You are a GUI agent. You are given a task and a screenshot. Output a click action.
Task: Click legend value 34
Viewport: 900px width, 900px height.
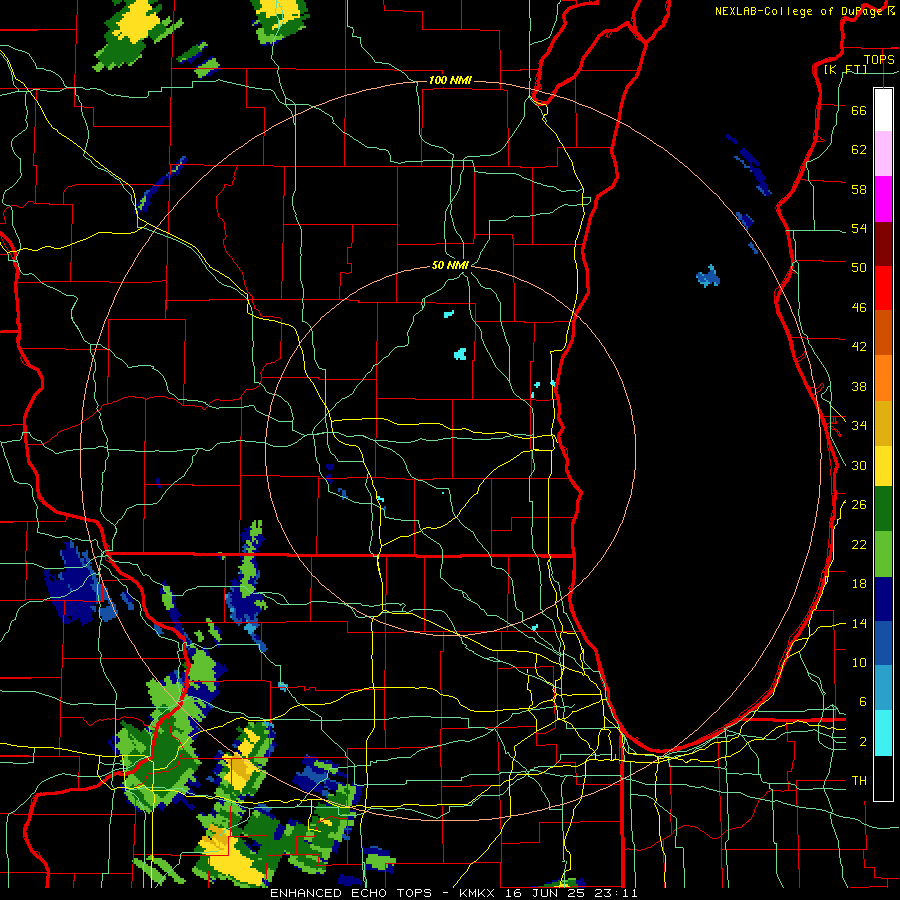(859, 426)
